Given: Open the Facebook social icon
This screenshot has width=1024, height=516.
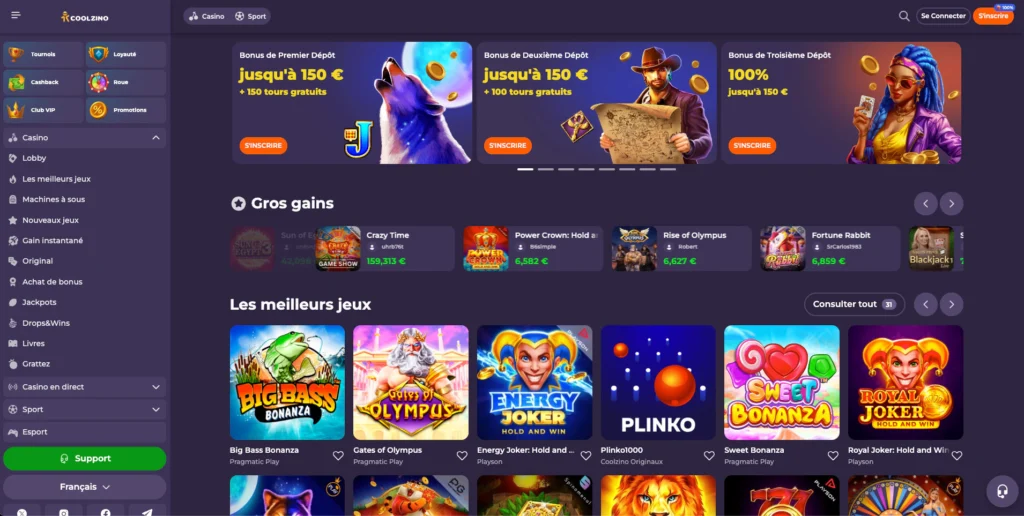Looking at the screenshot, I should pyautogui.click(x=106, y=512).
